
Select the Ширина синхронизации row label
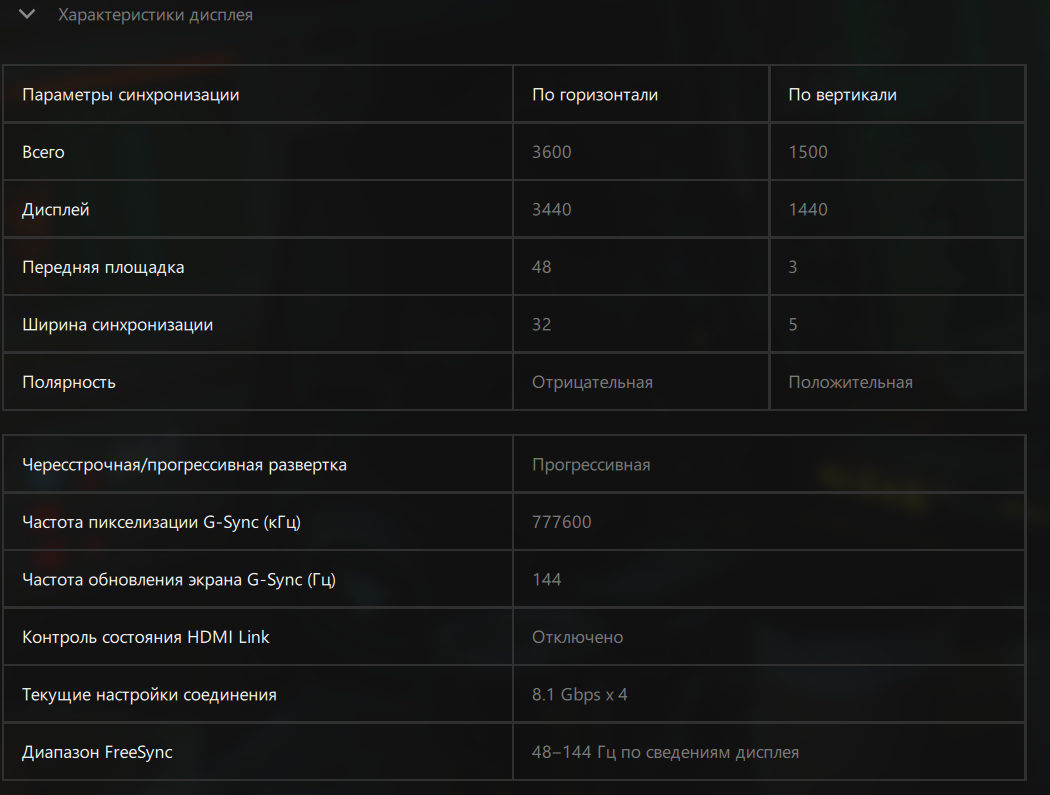click(x=117, y=325)
